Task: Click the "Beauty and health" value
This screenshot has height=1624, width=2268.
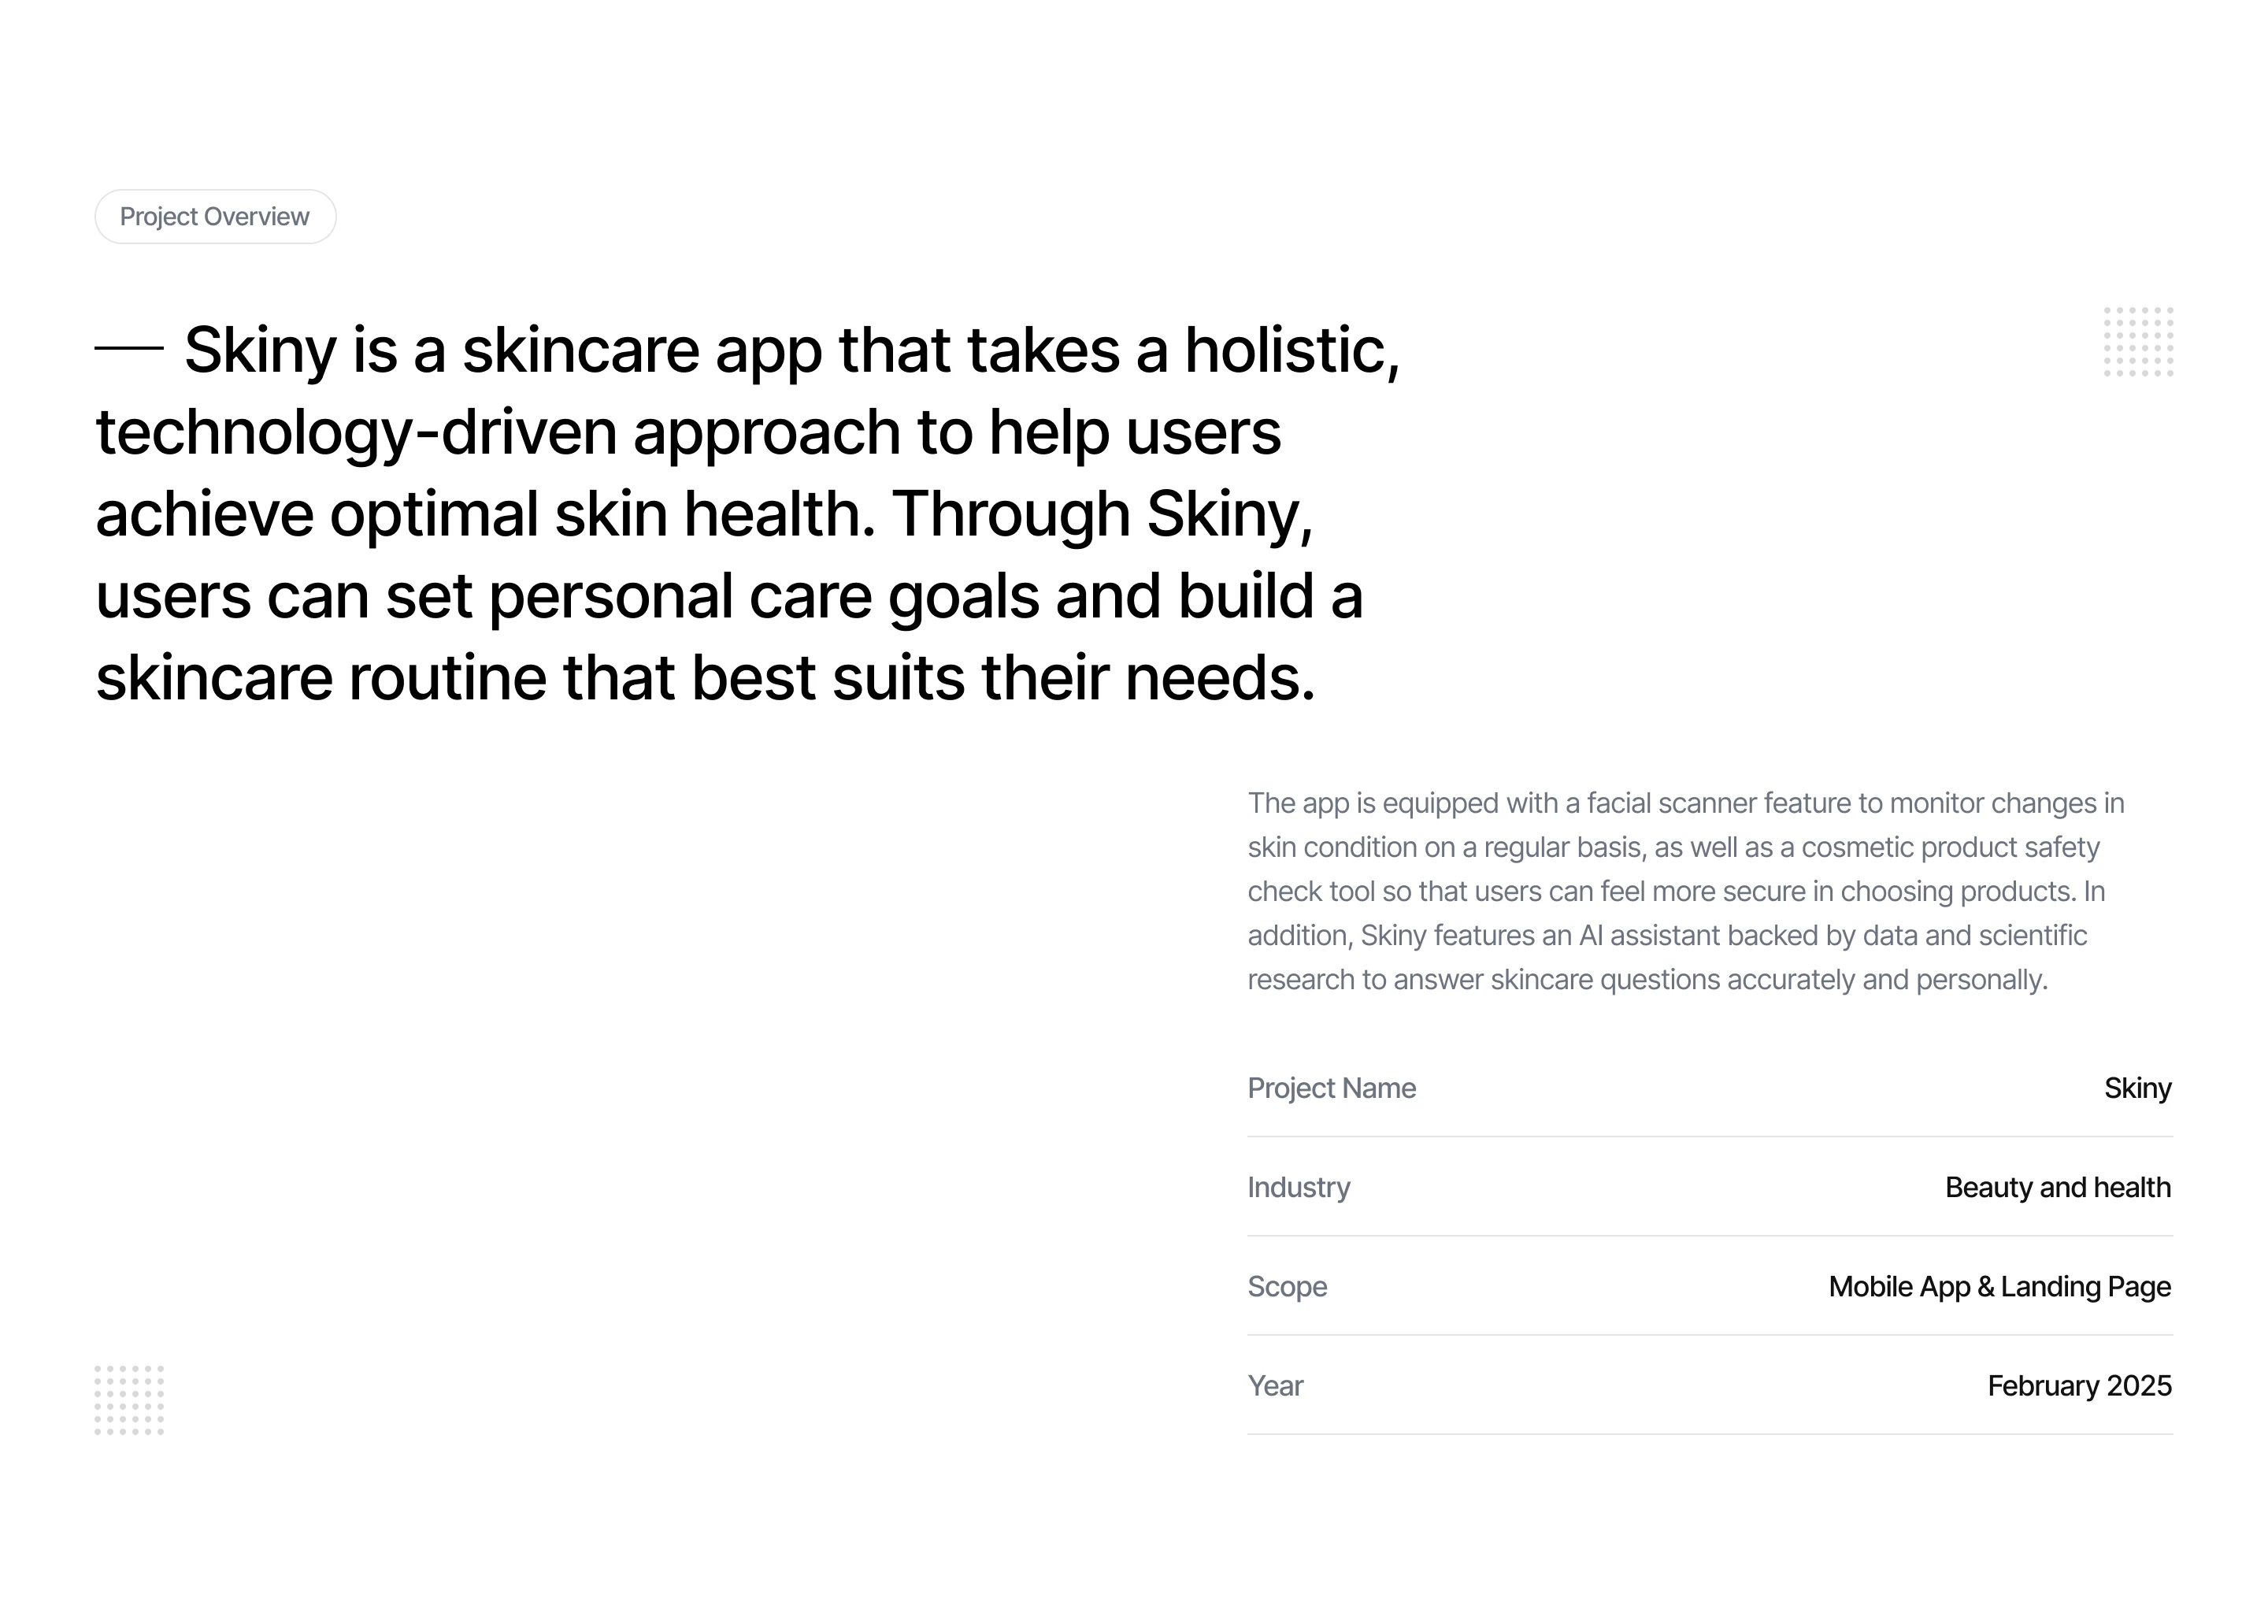Action: tap(2057, 1187)
